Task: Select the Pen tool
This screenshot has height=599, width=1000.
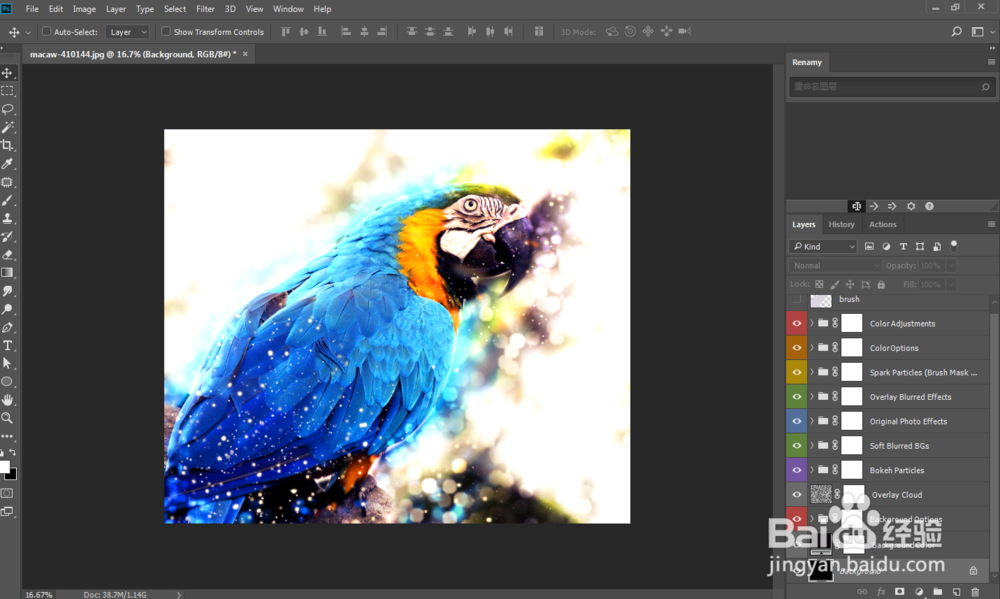Action: (x=8, y=327)
